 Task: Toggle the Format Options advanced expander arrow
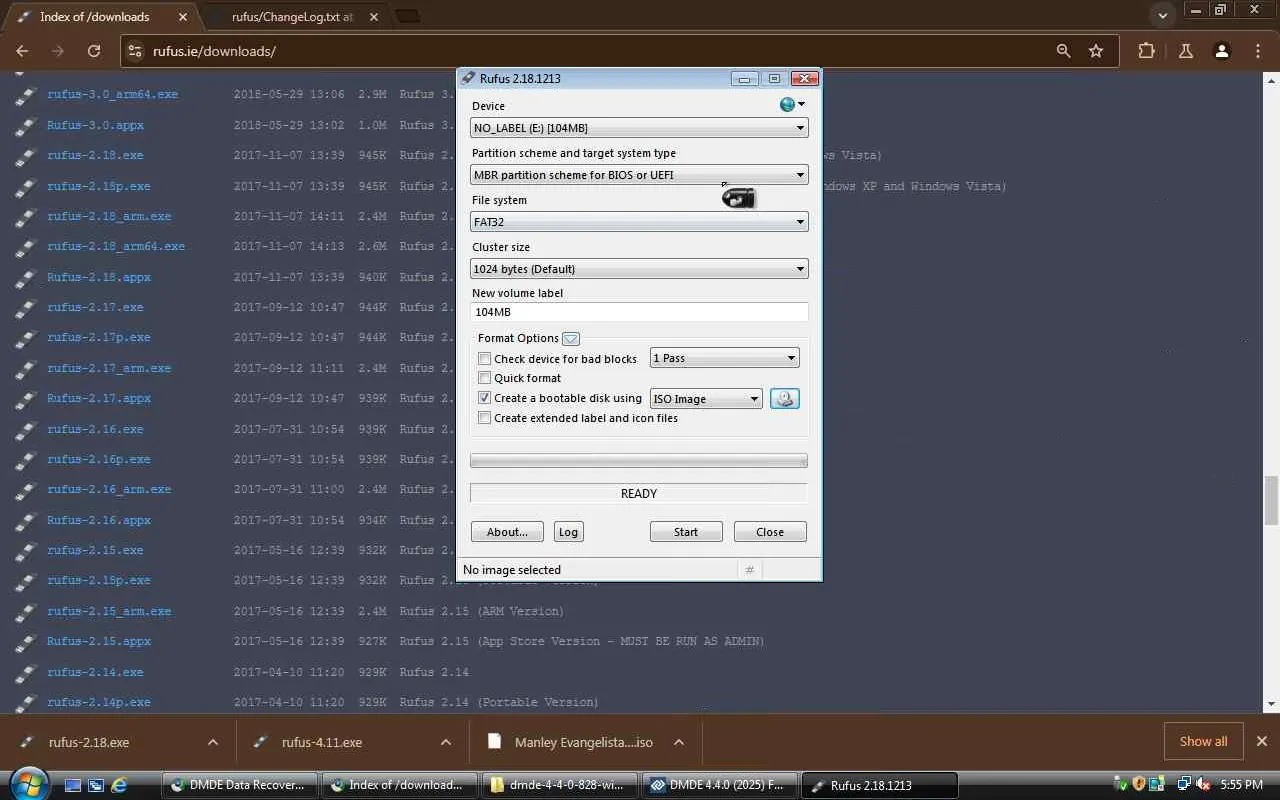click(571, 339)
